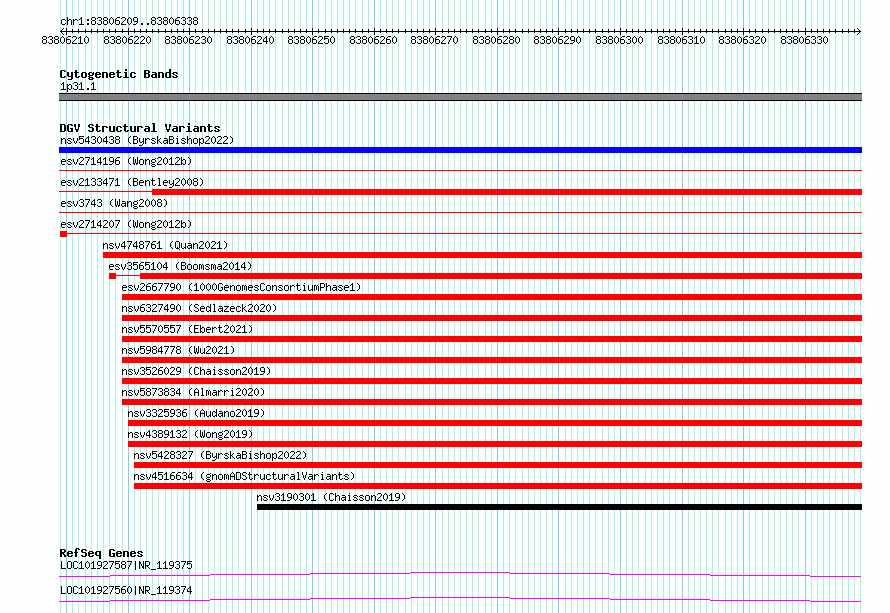Open variant nsv5430438 (ByrskaBishop2022) label
The image size is (890, 613).
pos(147,140)
